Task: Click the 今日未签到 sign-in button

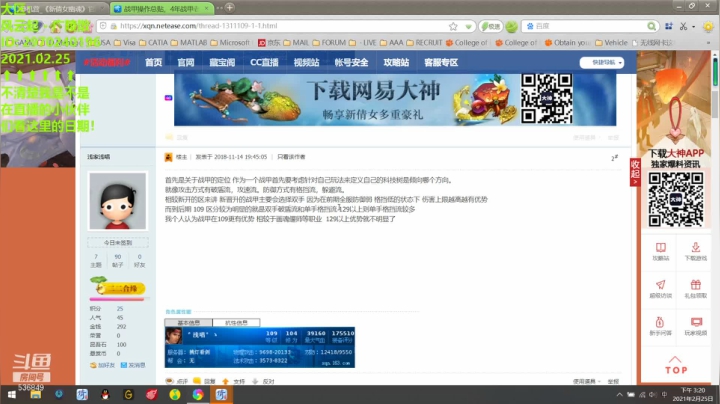Action: 118,242
